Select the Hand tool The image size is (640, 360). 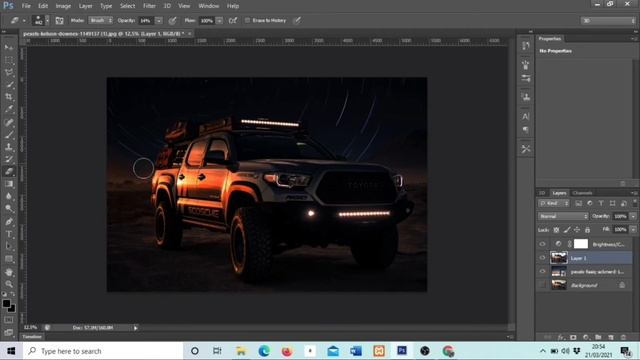pyautogui.click(x=9, y=272)
